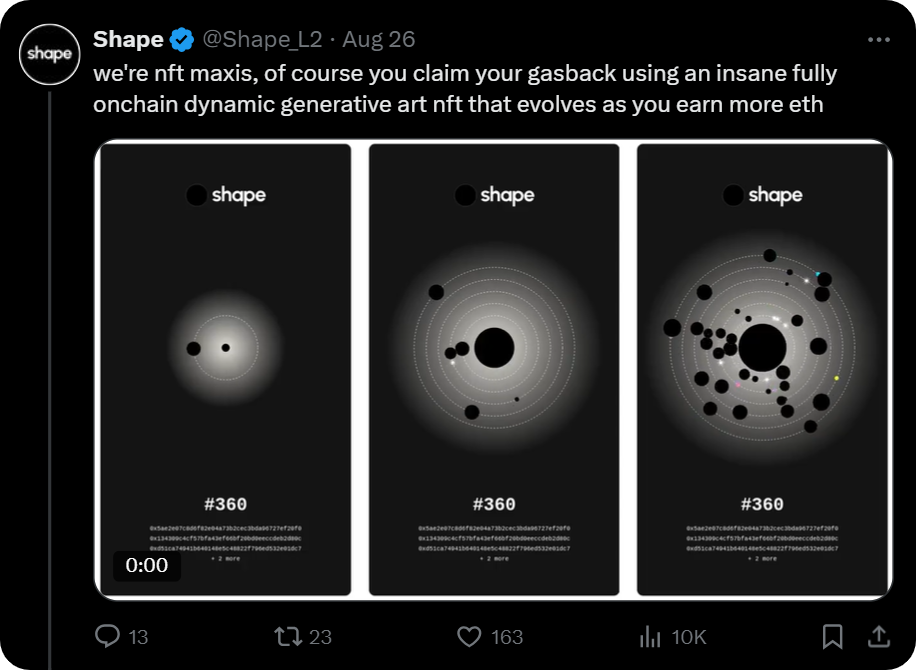Click the middle #360 NFT card
Viewport: 916px width, 670px height.
point(494,370)
